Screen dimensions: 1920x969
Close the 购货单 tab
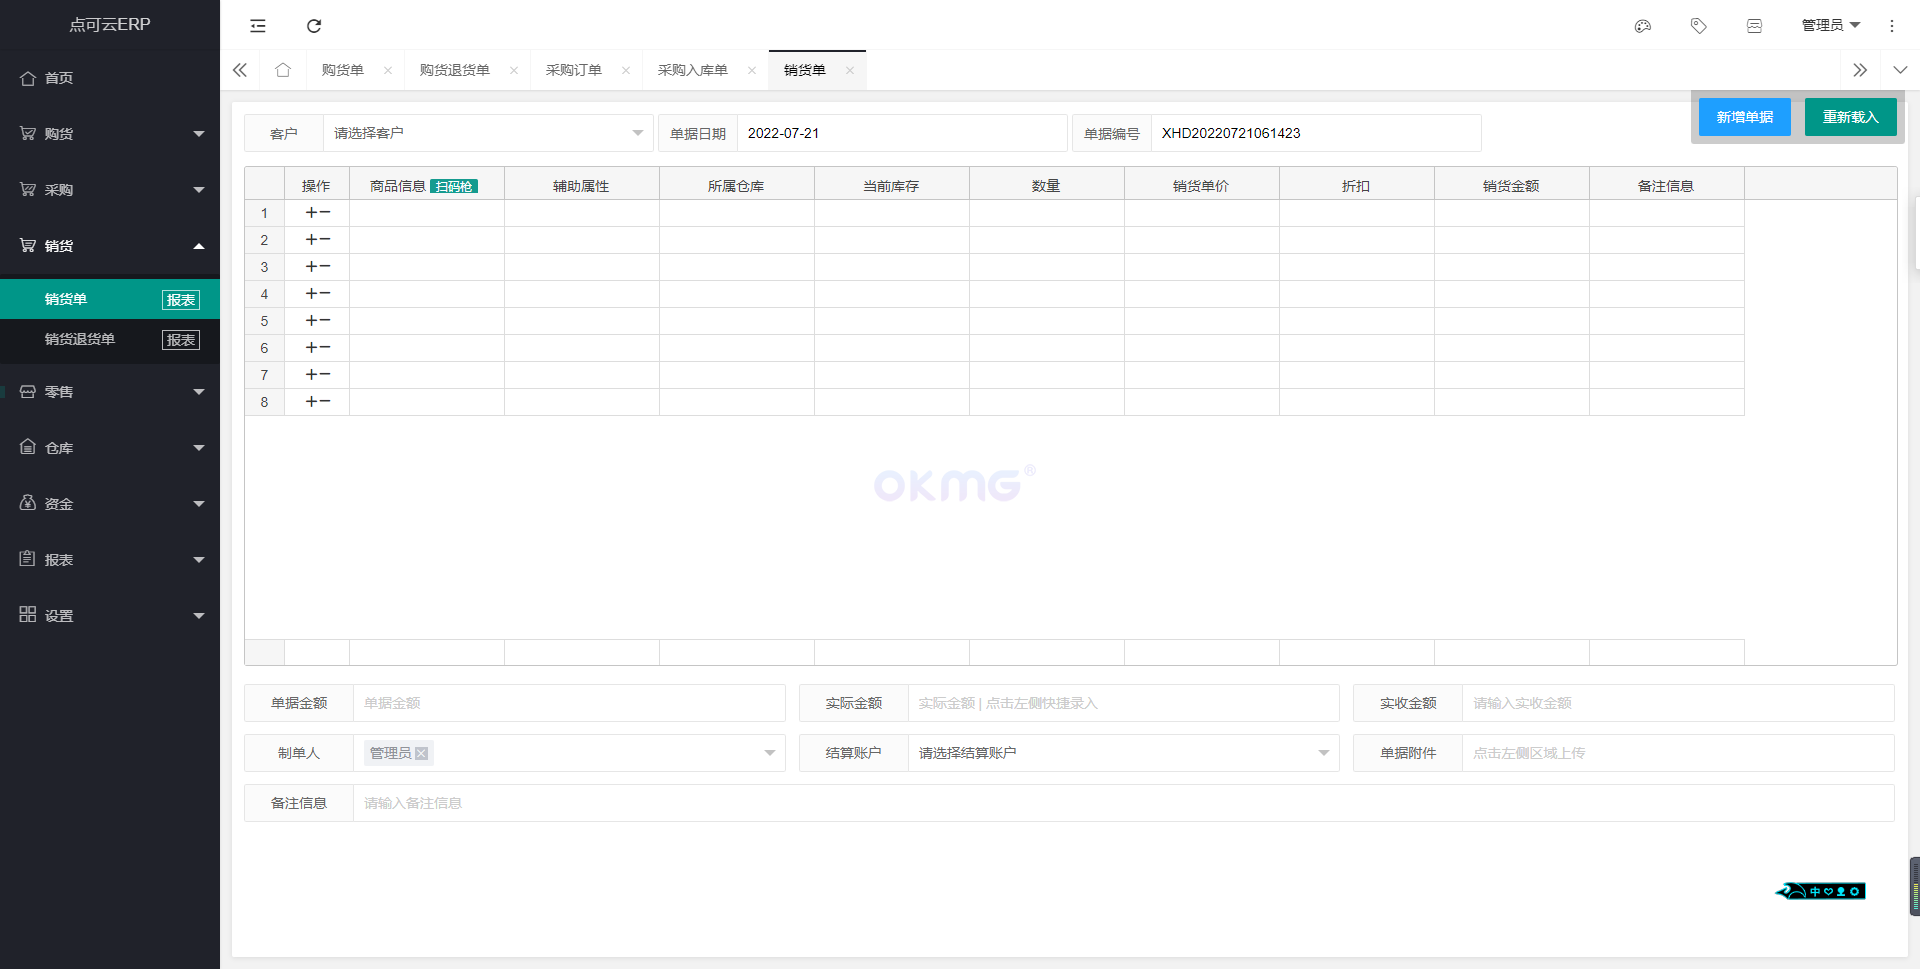coord(388,70)
